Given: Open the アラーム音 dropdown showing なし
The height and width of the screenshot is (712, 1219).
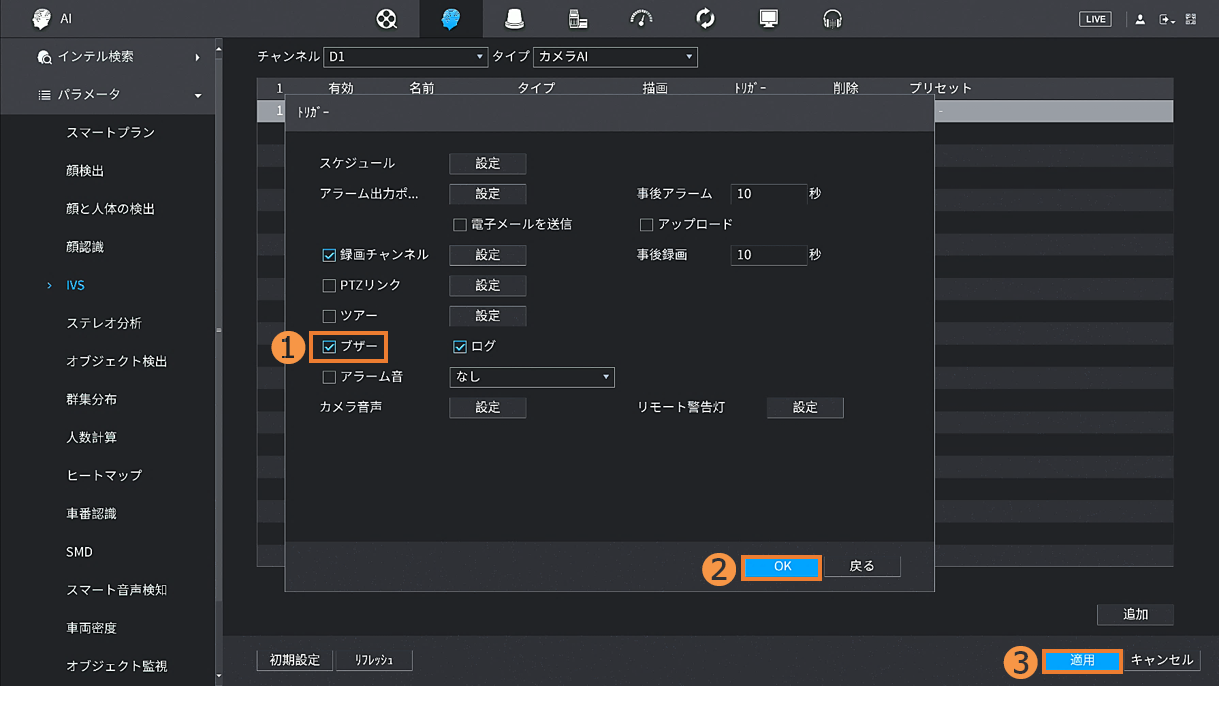Looking at the screenshot, I should [x=531, y=377].
